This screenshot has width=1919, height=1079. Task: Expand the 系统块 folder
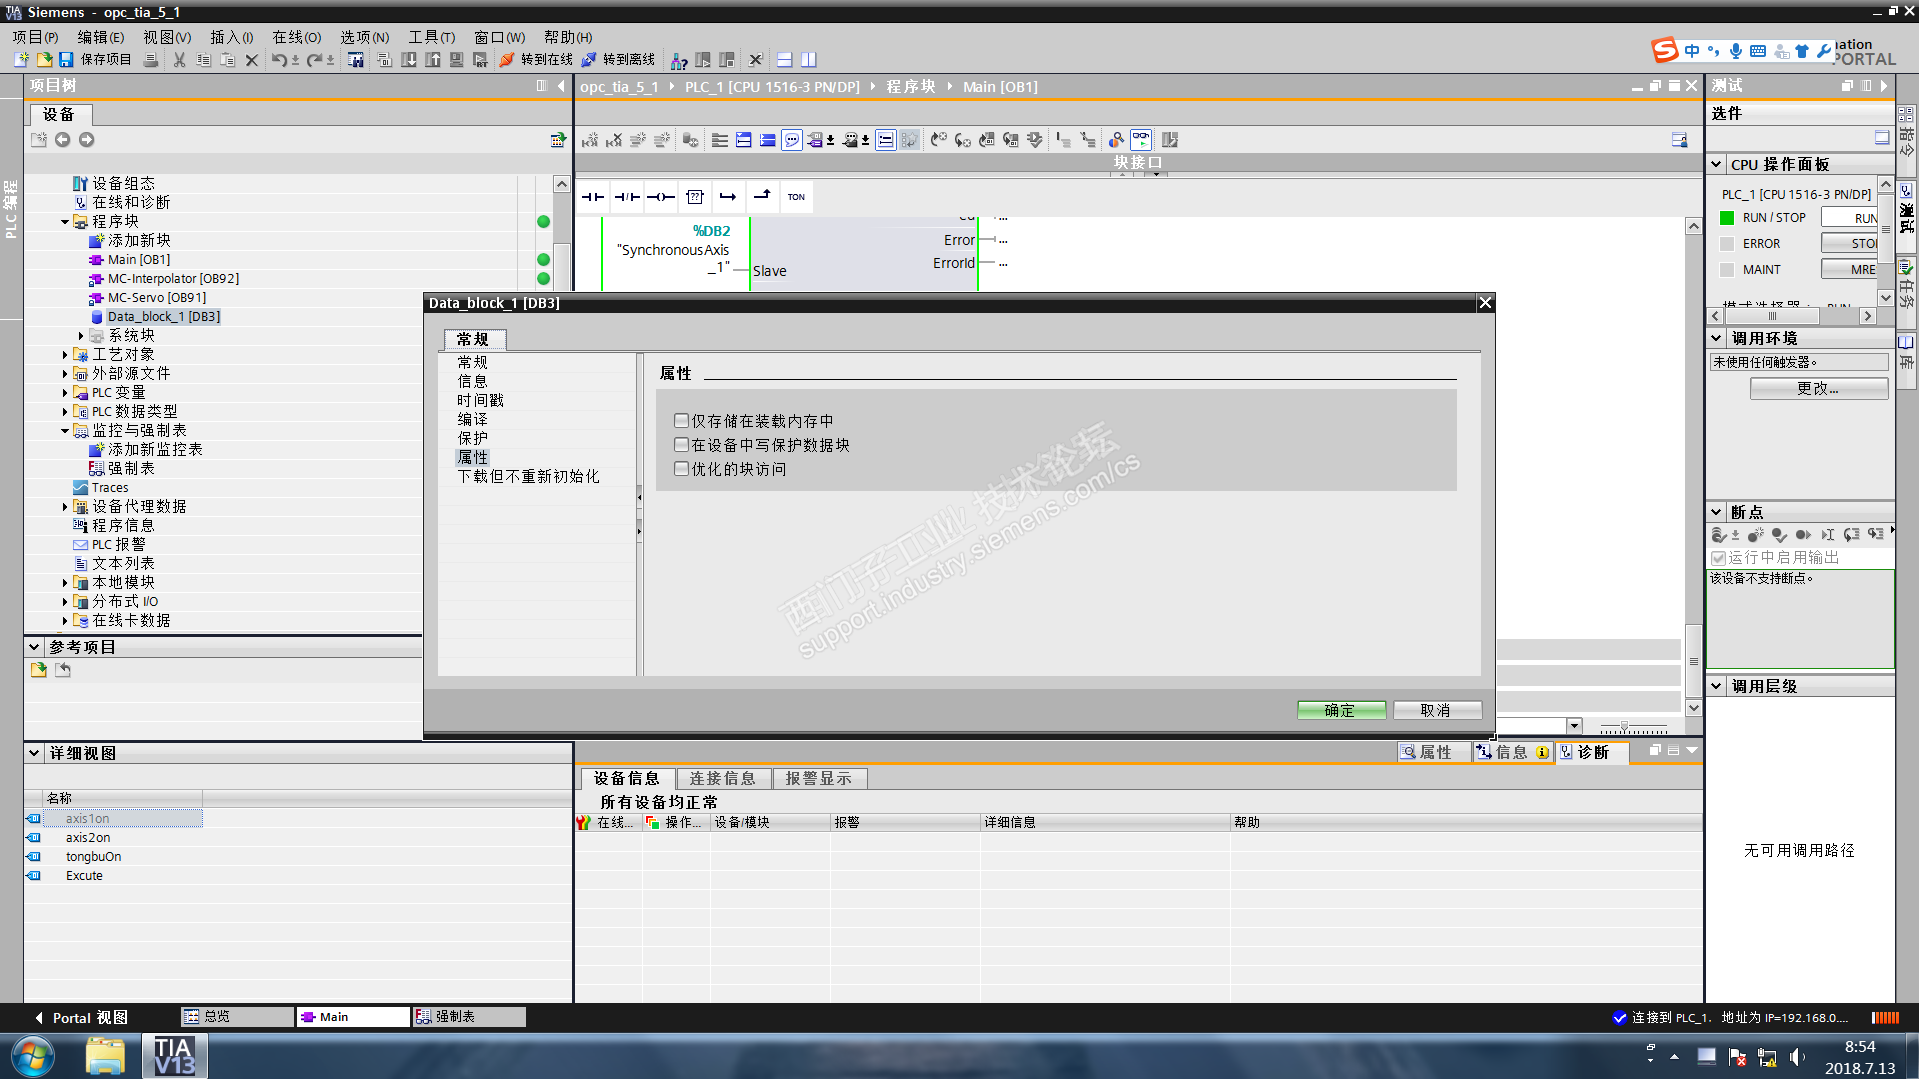point(81,336)
